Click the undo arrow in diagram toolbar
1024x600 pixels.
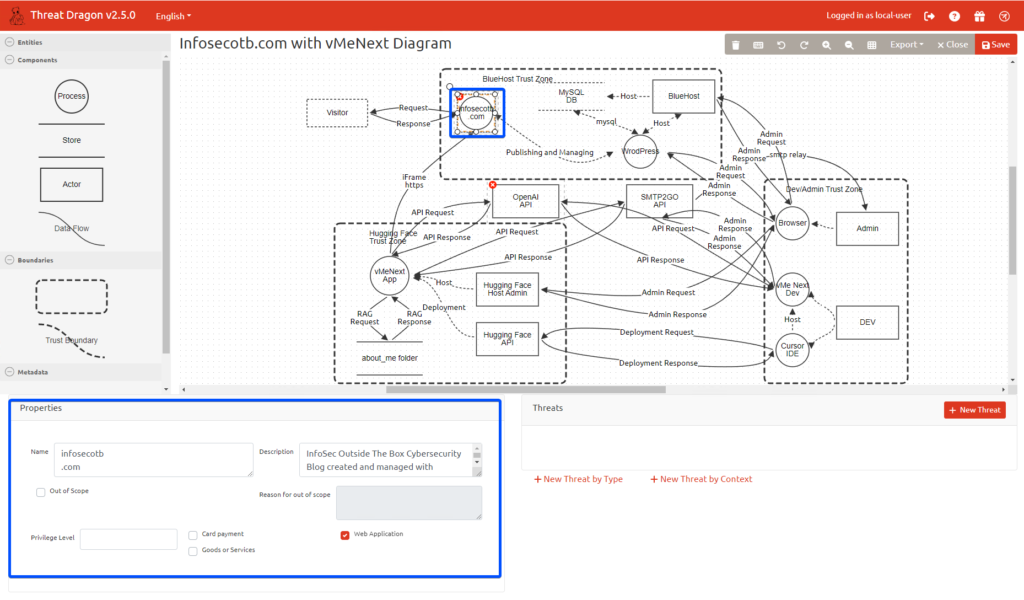pos(781,45)
